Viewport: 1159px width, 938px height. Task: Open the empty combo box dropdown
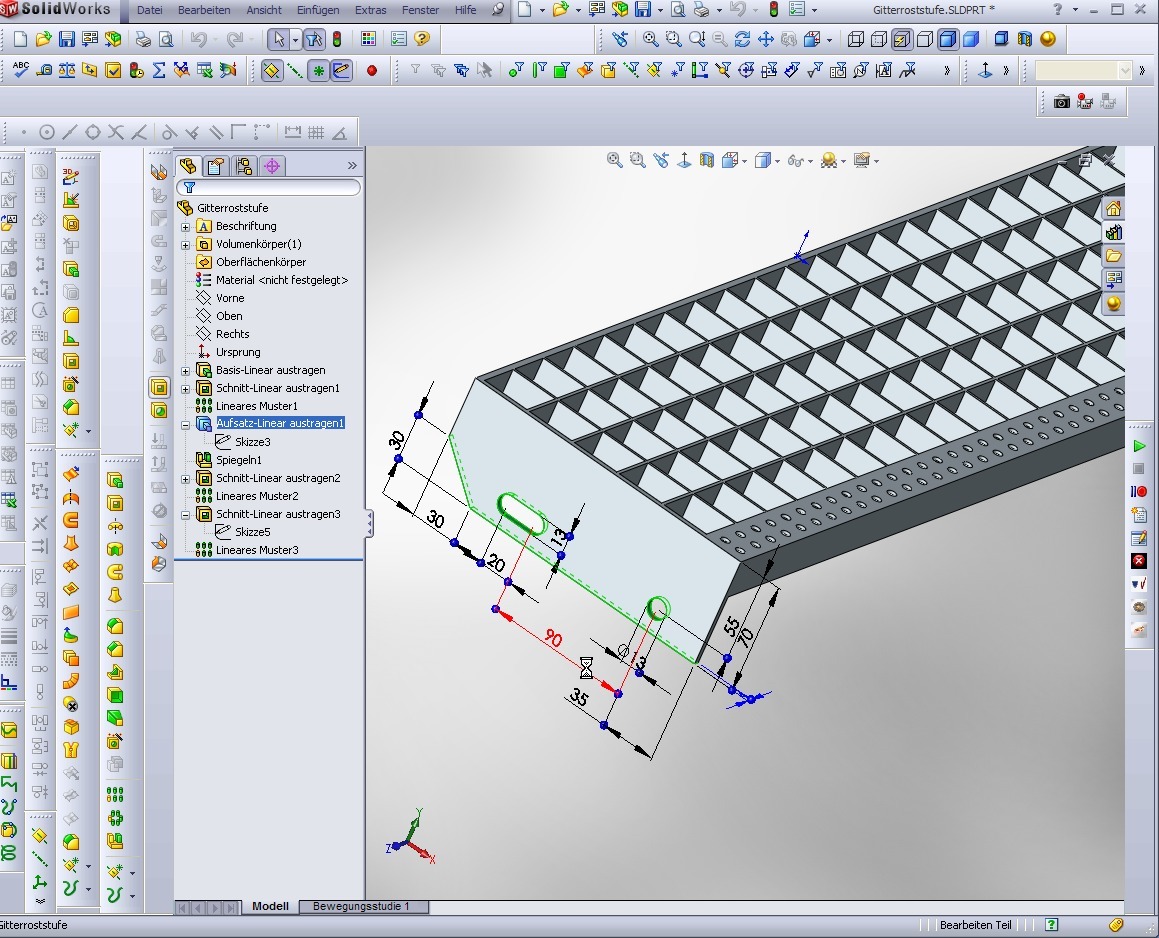(1125, 71)
